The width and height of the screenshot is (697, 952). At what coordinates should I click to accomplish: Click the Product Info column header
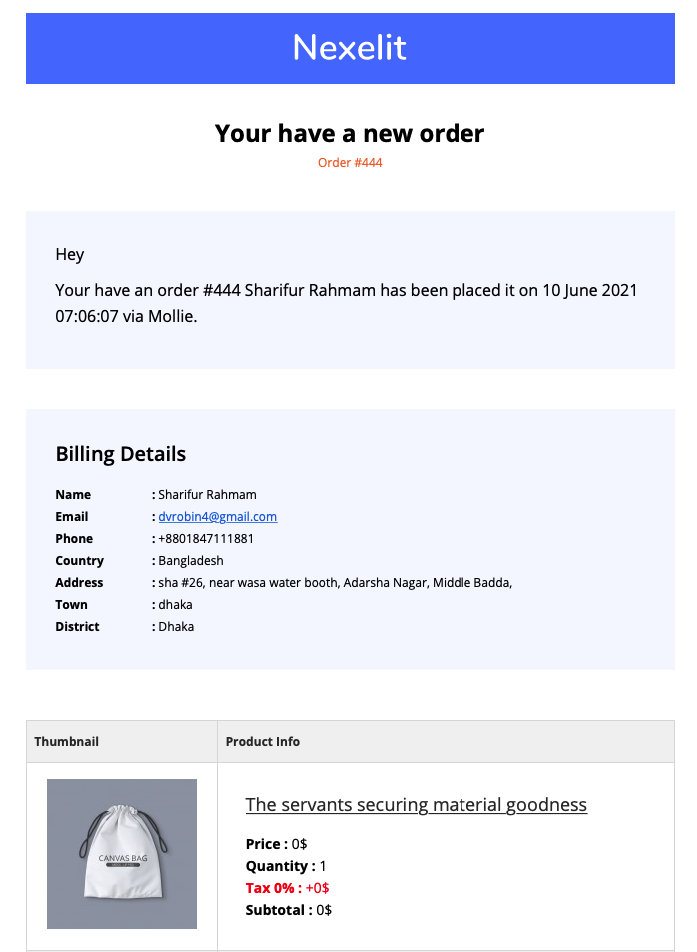[x=263, y=741]
